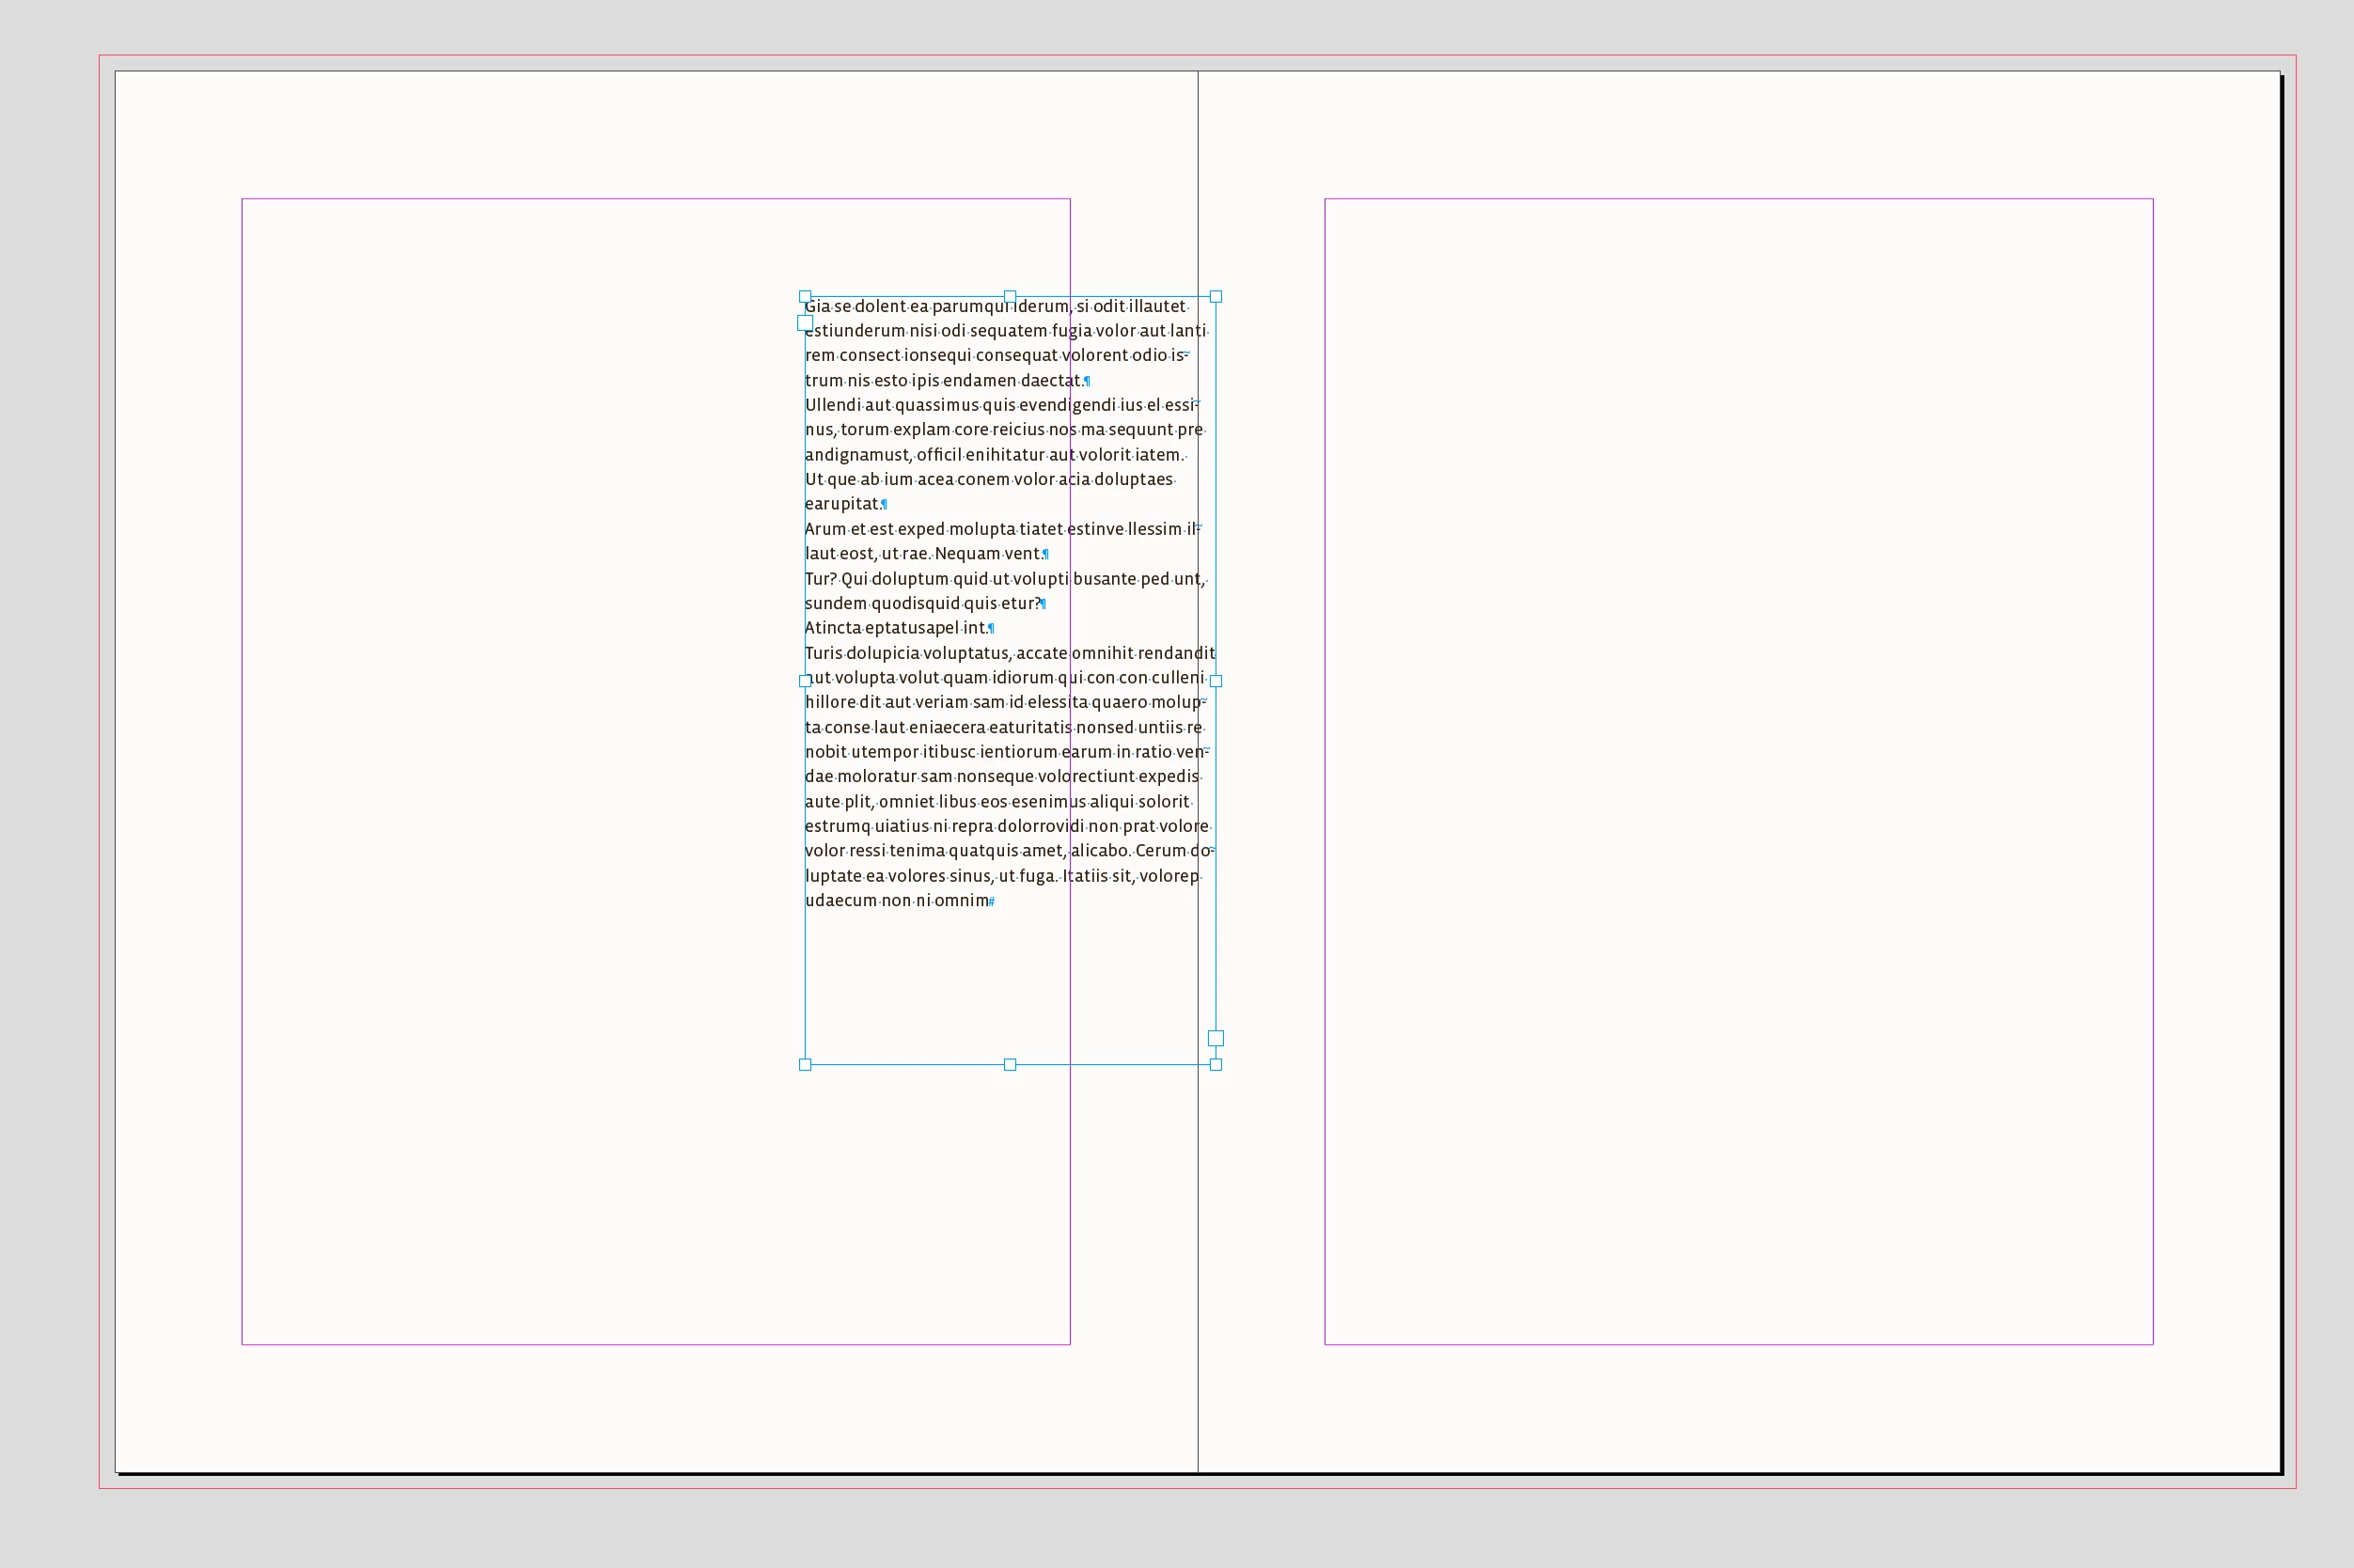Click the end-of-story marker after 'omnim'

(992, 902)
